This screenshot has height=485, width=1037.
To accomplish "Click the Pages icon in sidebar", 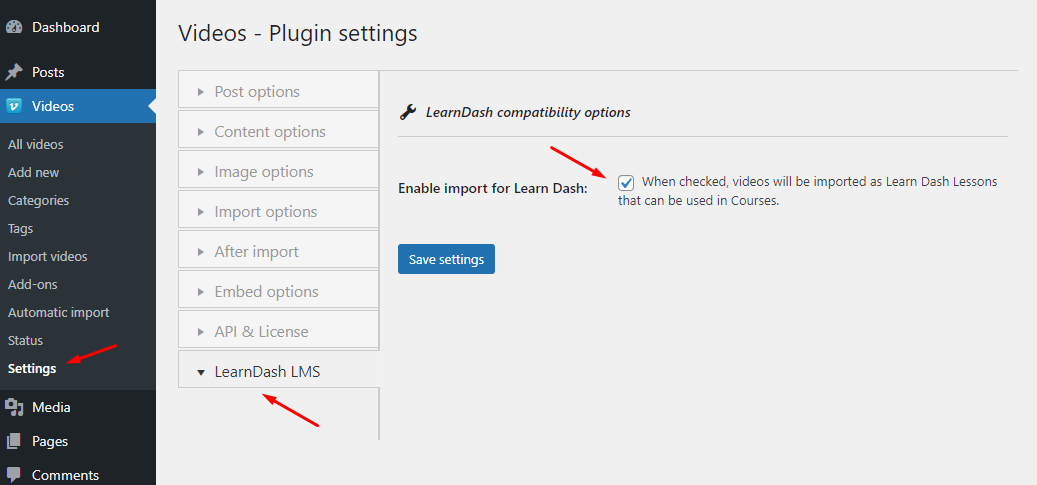I will 14,441.
